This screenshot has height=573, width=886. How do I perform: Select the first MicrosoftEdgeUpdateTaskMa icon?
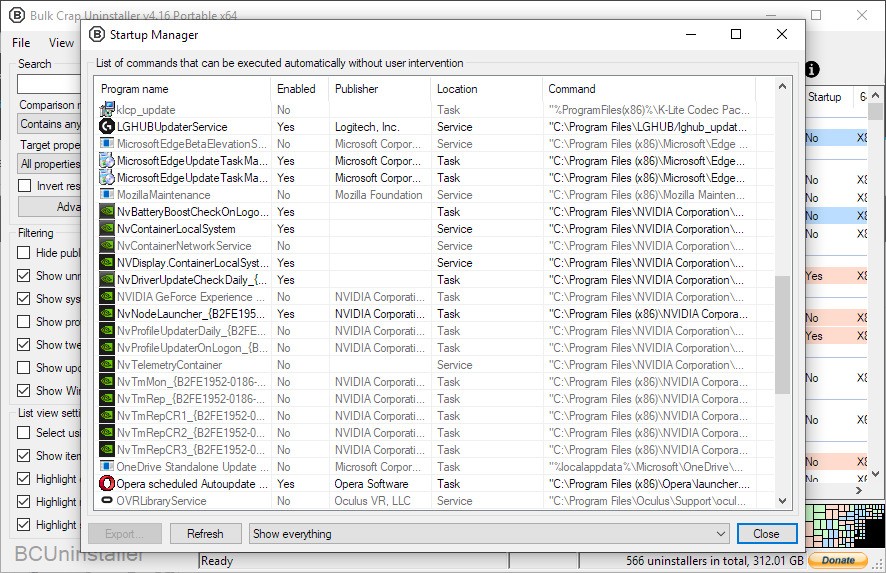coord(107,161)
